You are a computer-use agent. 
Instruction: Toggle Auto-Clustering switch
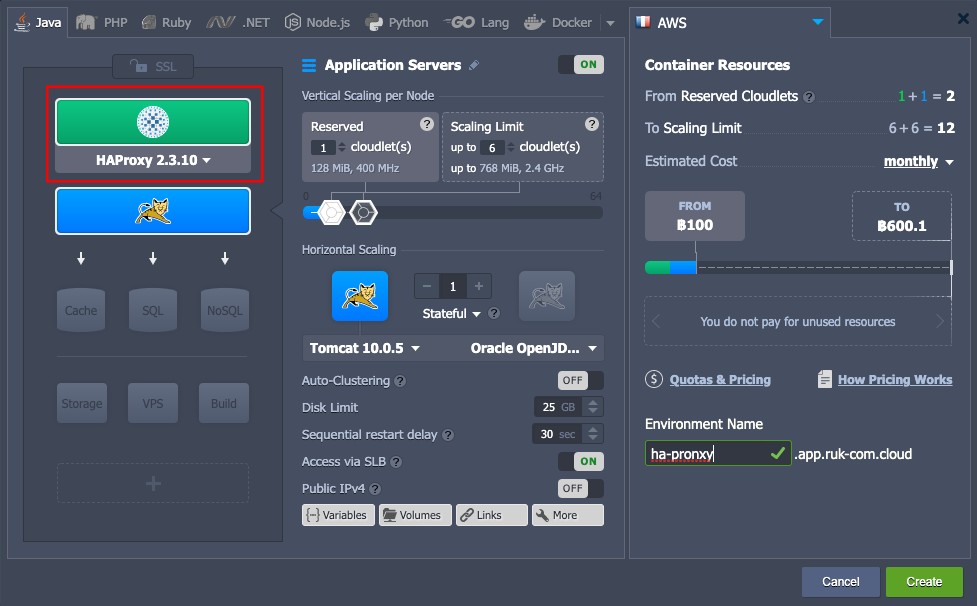[x=581, y=381]
